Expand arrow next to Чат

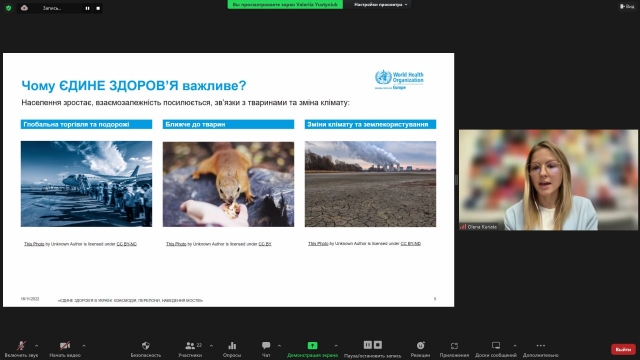pos(279,346)
